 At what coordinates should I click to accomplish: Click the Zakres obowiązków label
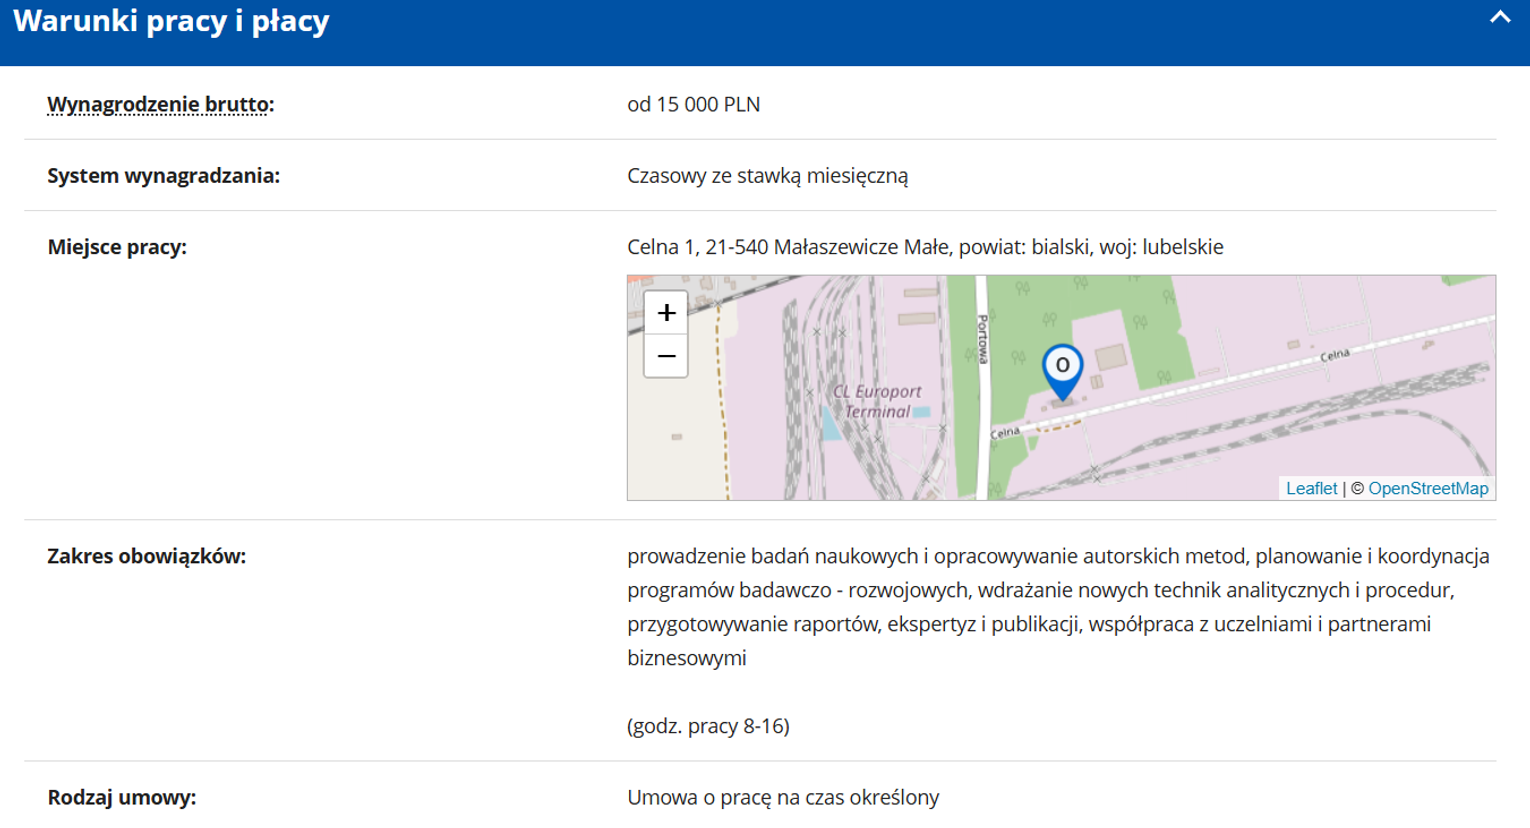(146, 556)
